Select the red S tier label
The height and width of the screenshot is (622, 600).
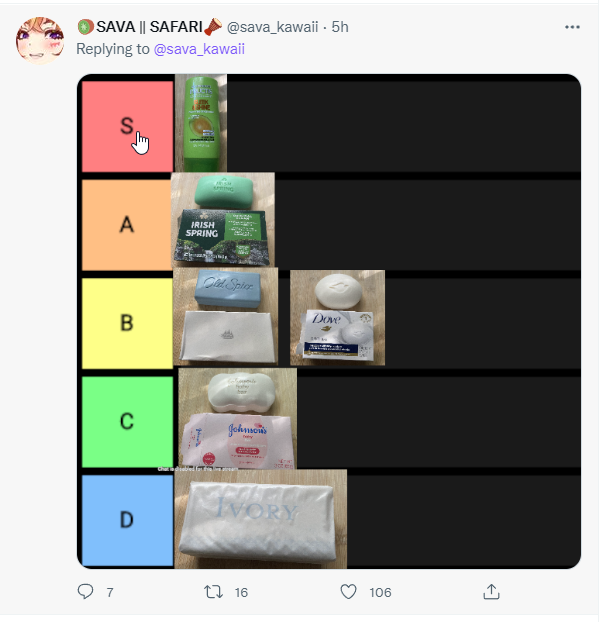127,127
